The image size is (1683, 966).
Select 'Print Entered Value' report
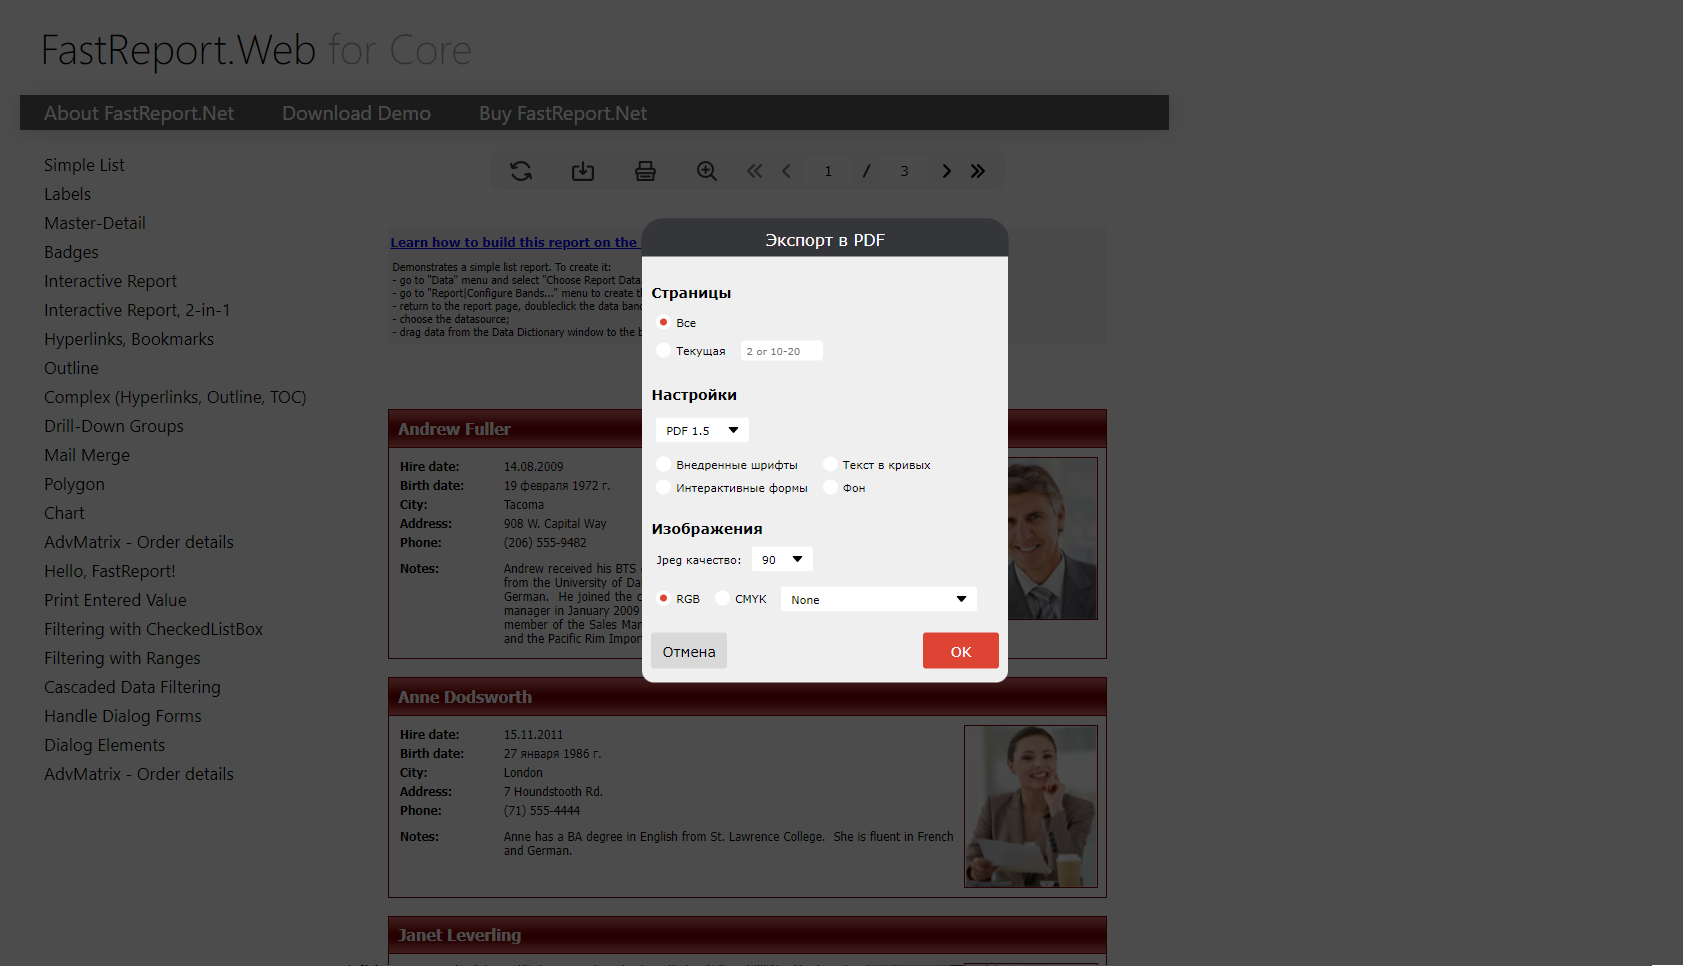(x=115, y=600)
